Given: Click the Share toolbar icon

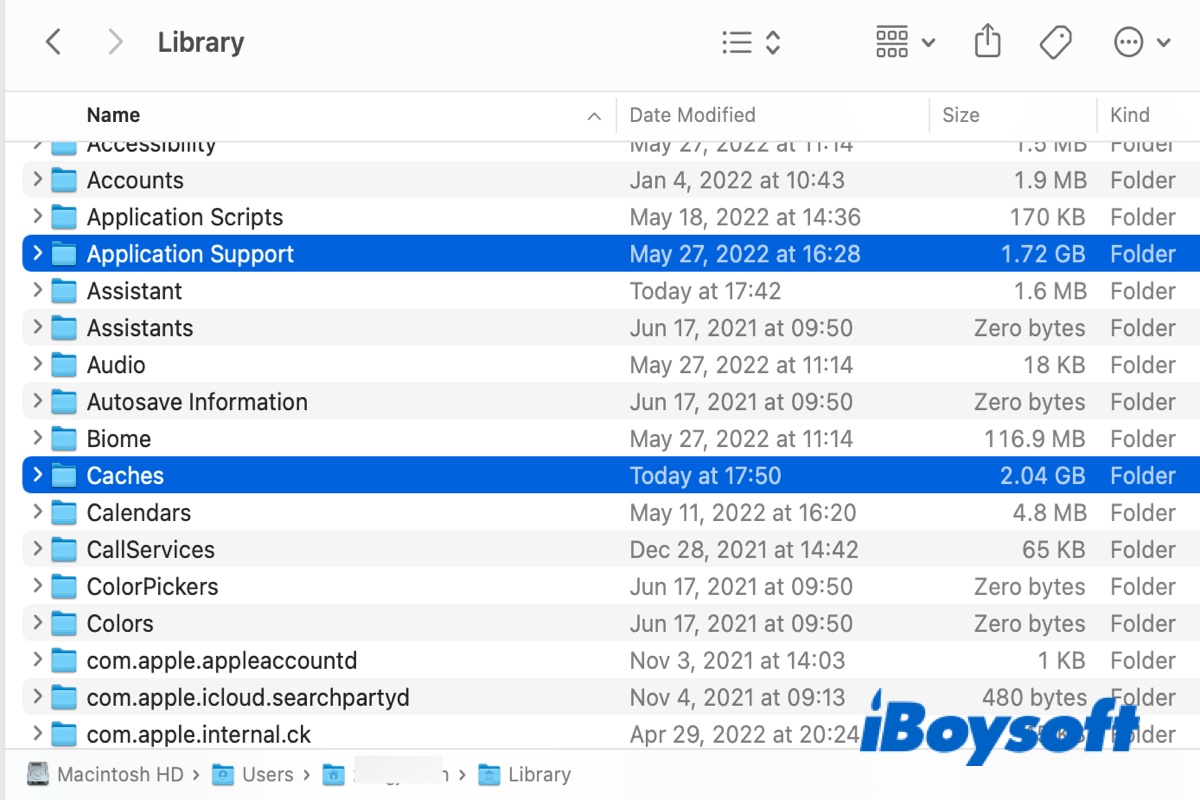Looking at the screenshot, I should tap(987, 42).
